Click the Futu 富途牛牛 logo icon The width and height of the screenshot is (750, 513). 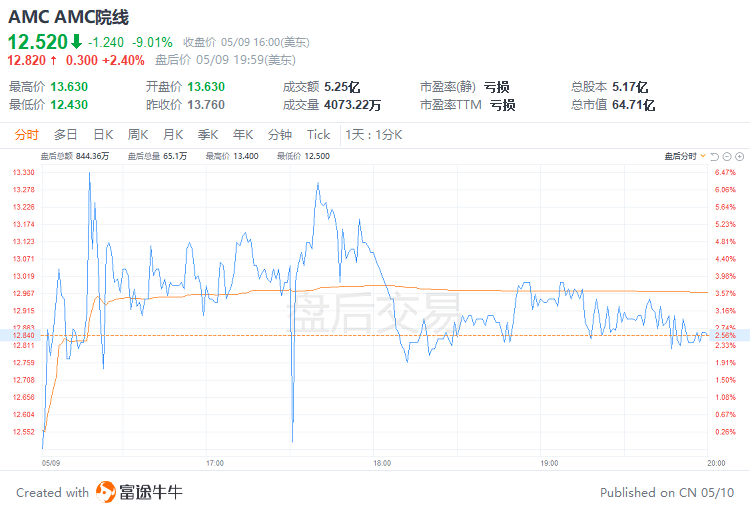pyautogui.click(x=106, y=492)
